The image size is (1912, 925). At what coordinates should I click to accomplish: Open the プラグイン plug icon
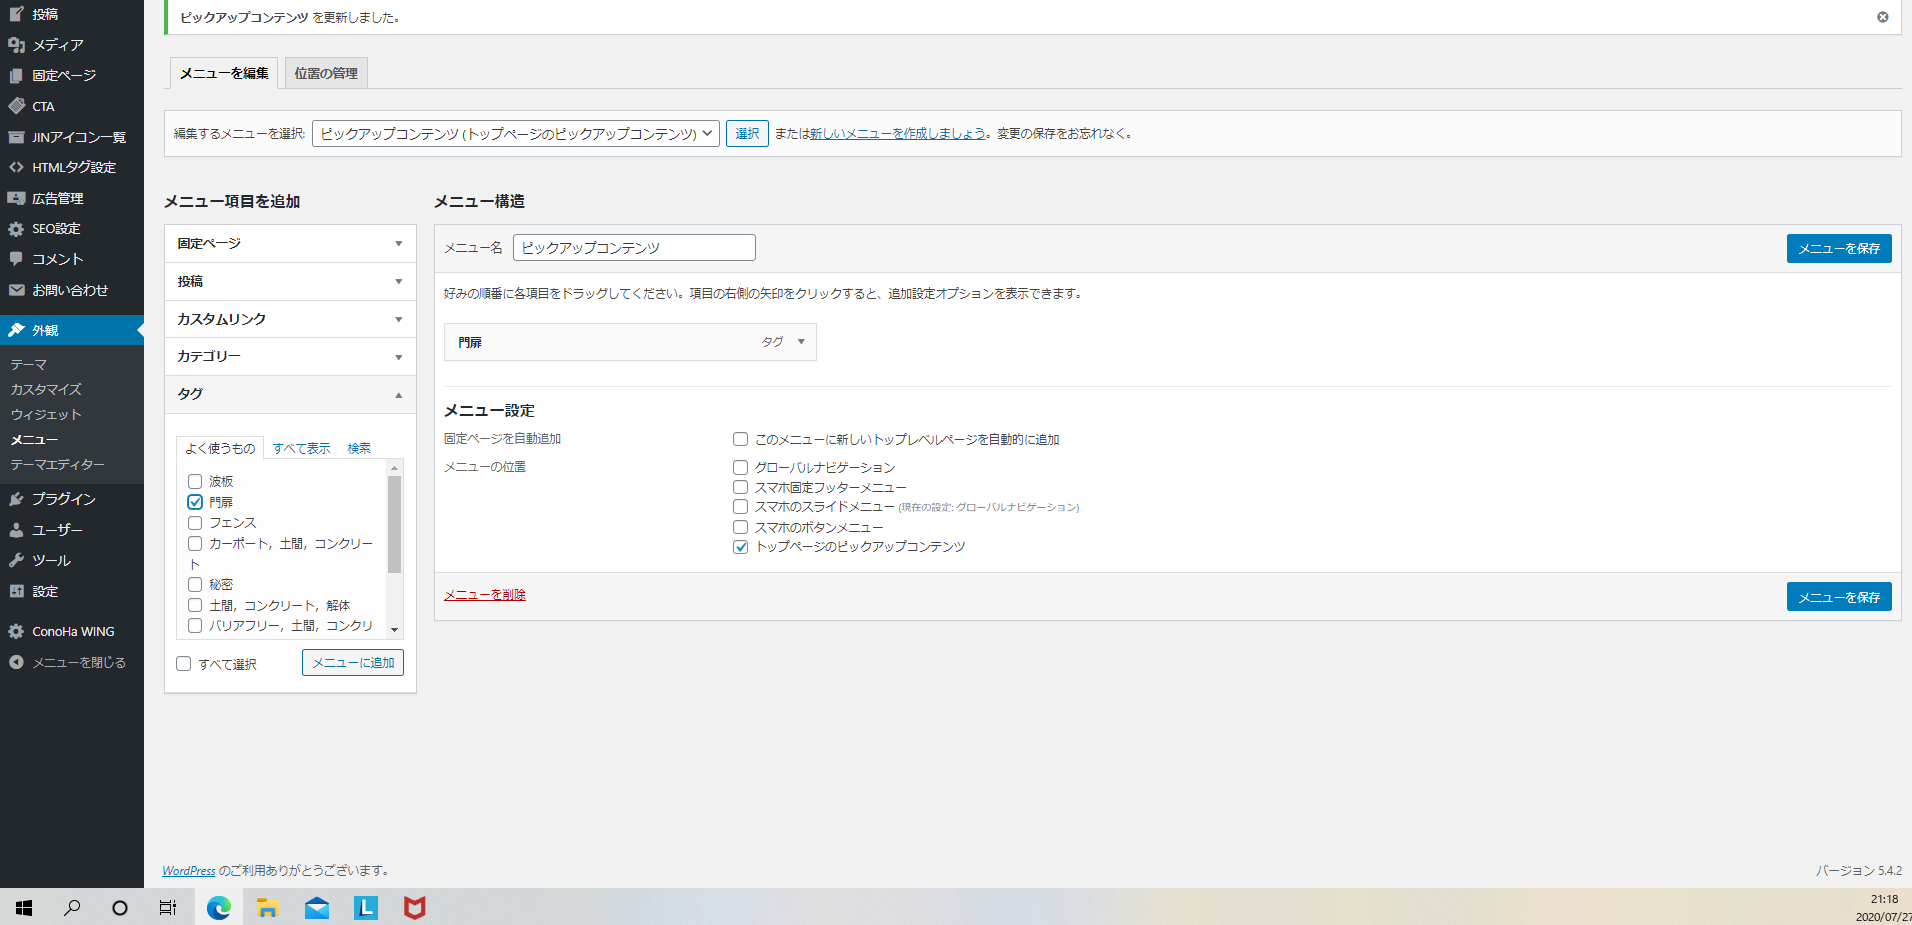pos(16,499)
